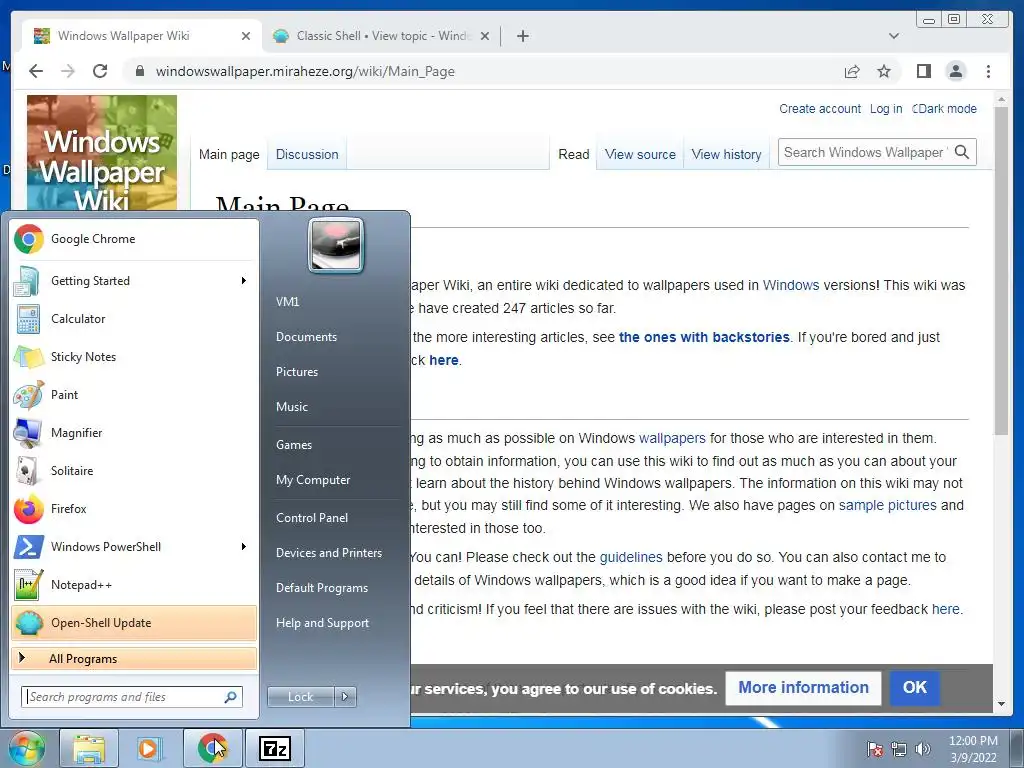
Task: Toggle the Chrome side panel
Action: pos(923,71)
